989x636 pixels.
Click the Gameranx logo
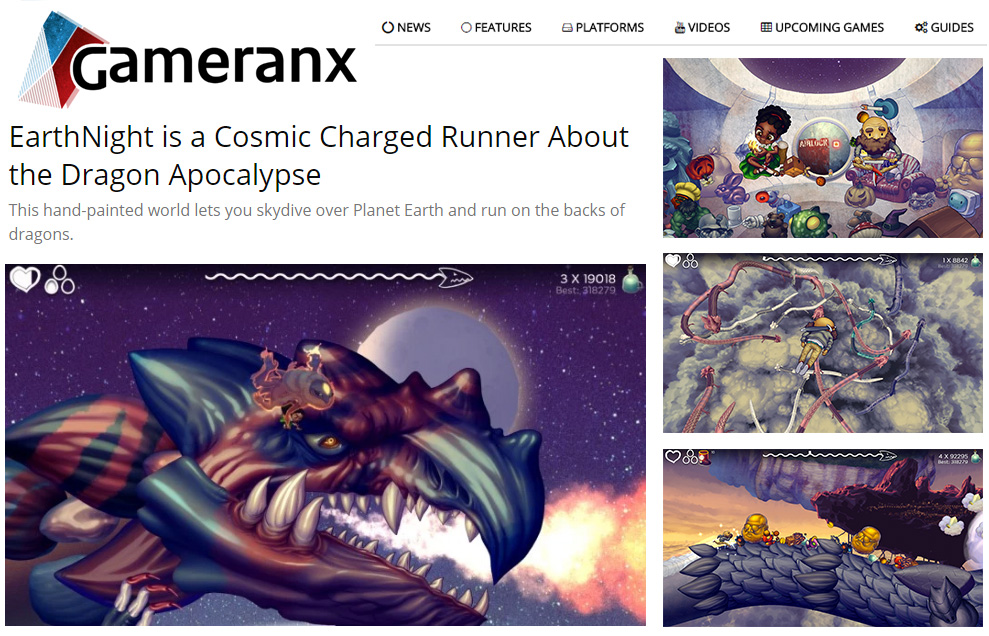point(187,60)
